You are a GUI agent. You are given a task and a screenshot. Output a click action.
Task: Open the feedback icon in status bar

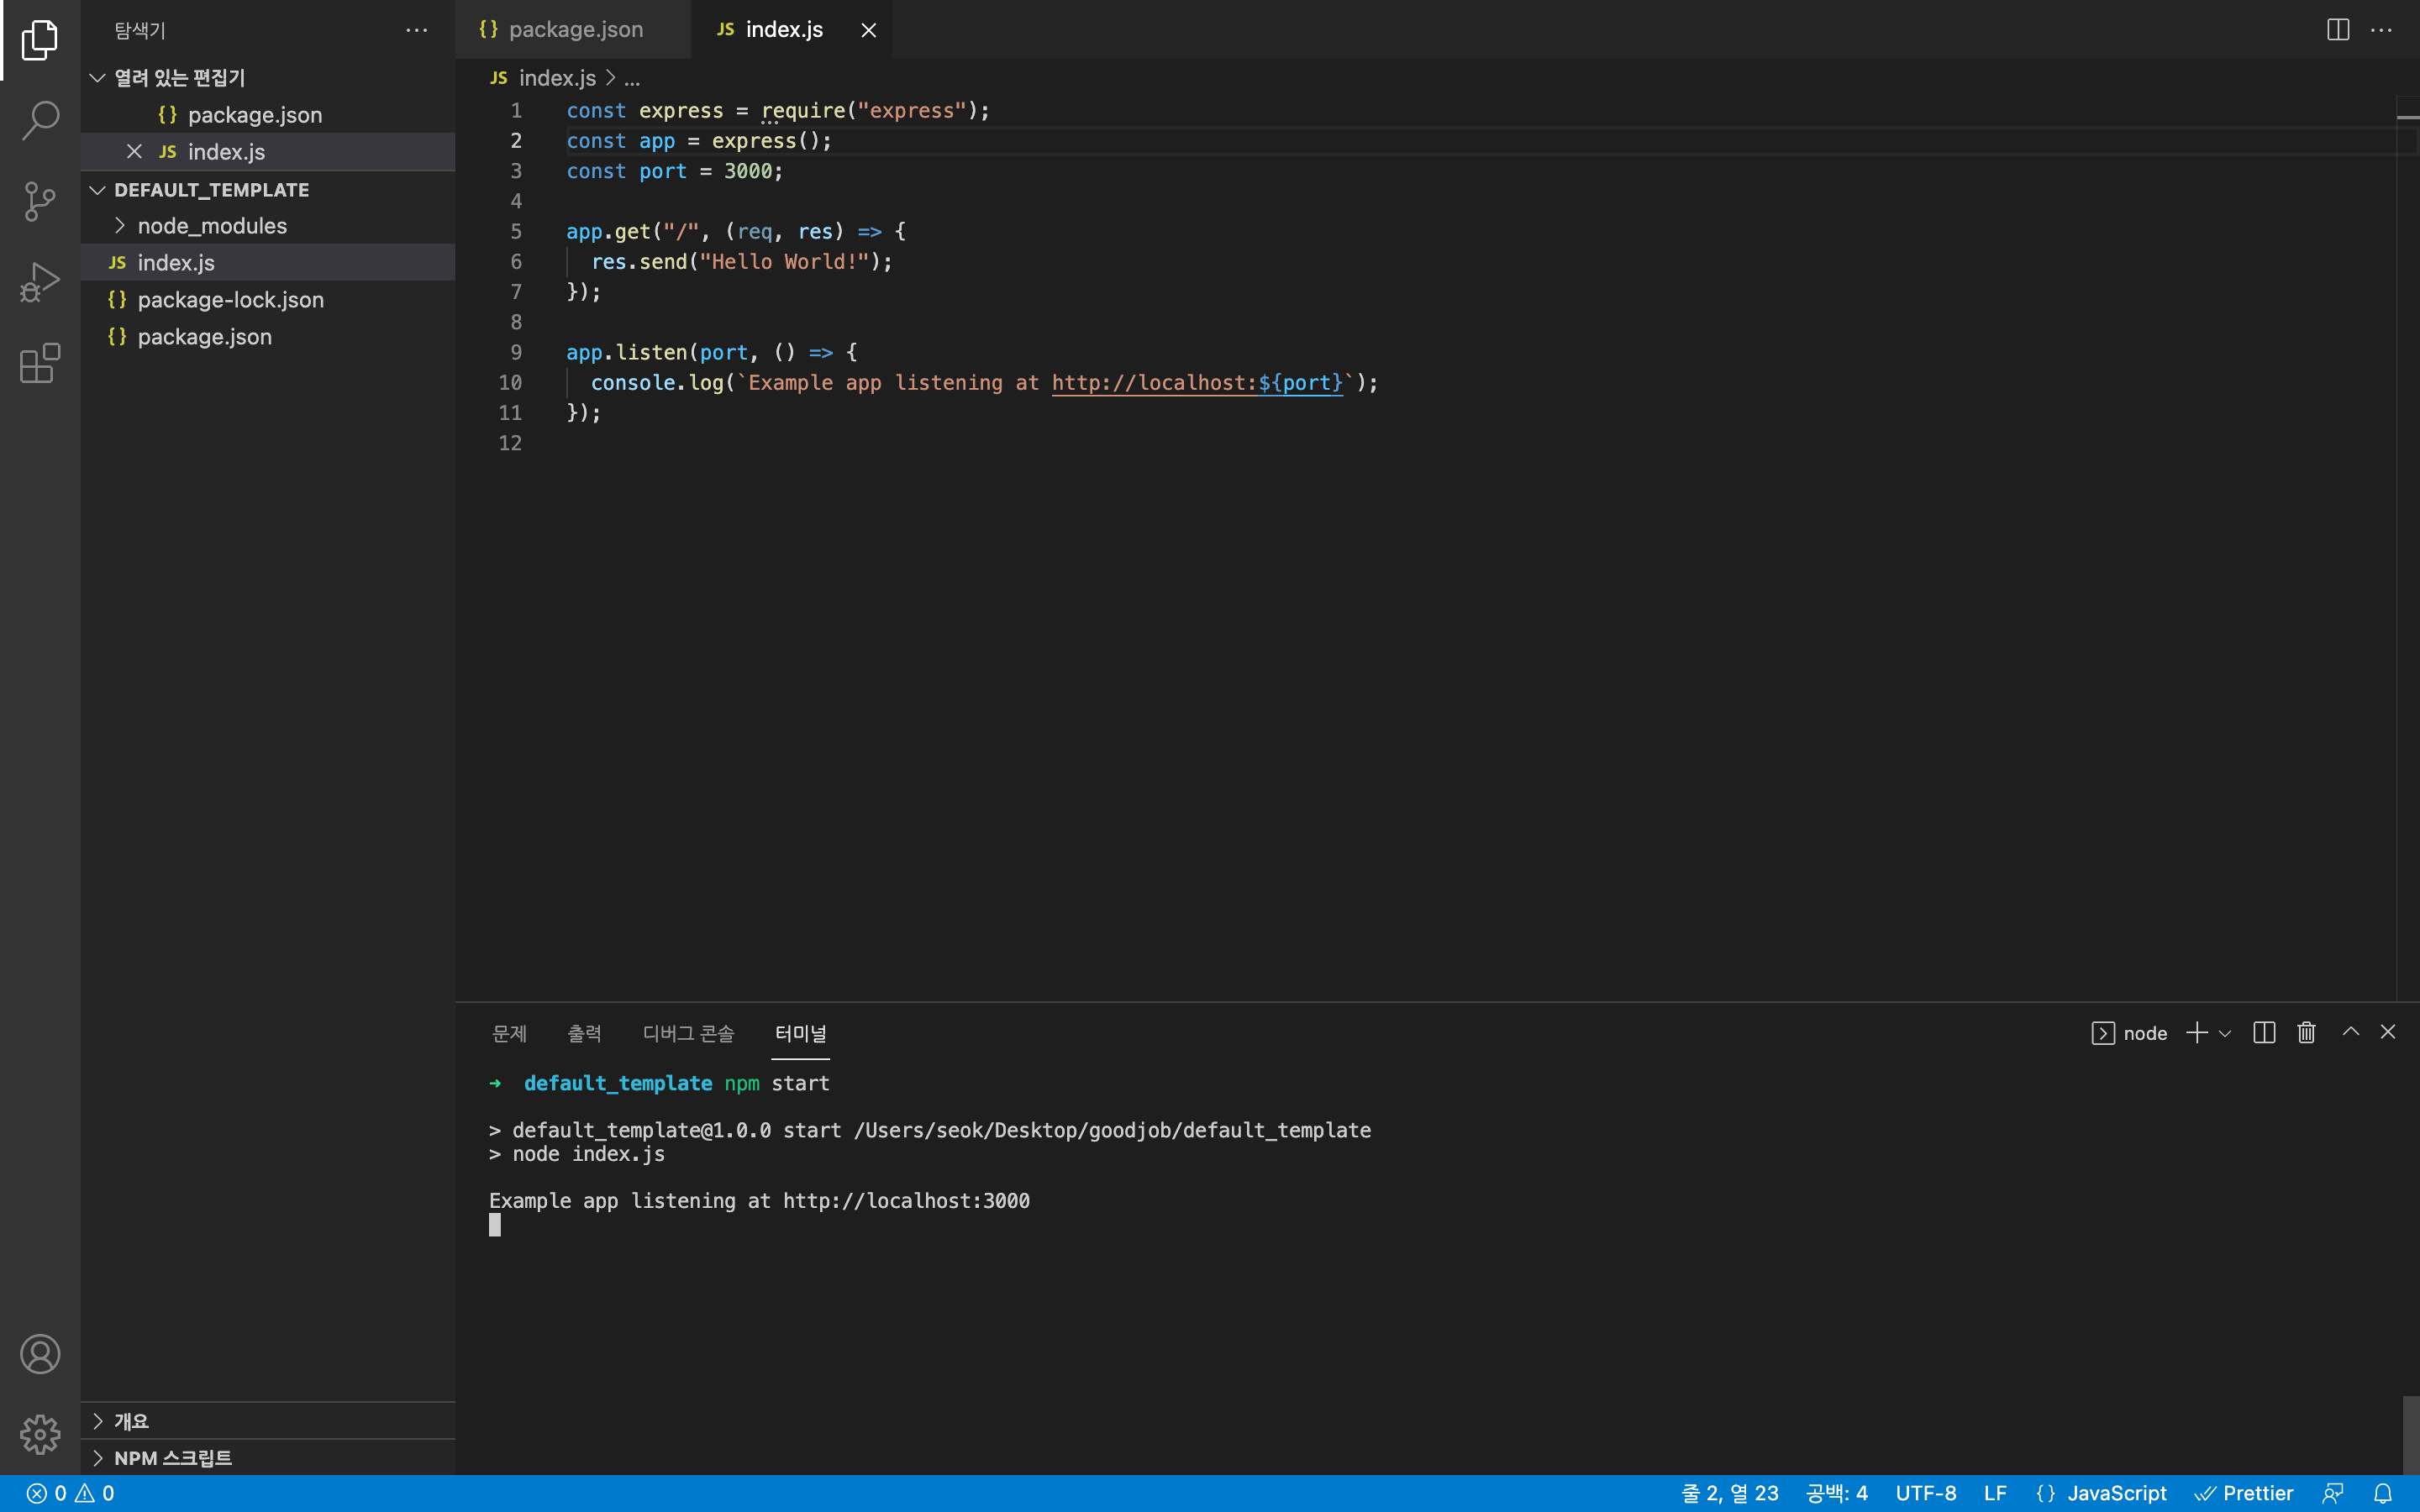pos(2333,1493)
